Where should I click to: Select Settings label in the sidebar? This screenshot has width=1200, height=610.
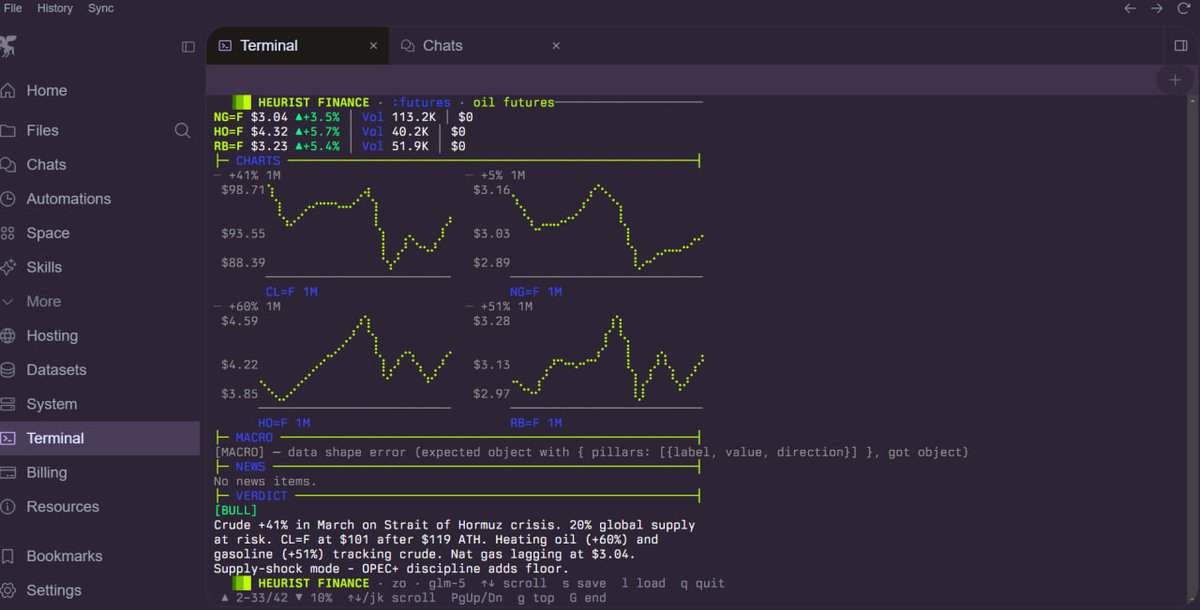[x=54, y=590]
